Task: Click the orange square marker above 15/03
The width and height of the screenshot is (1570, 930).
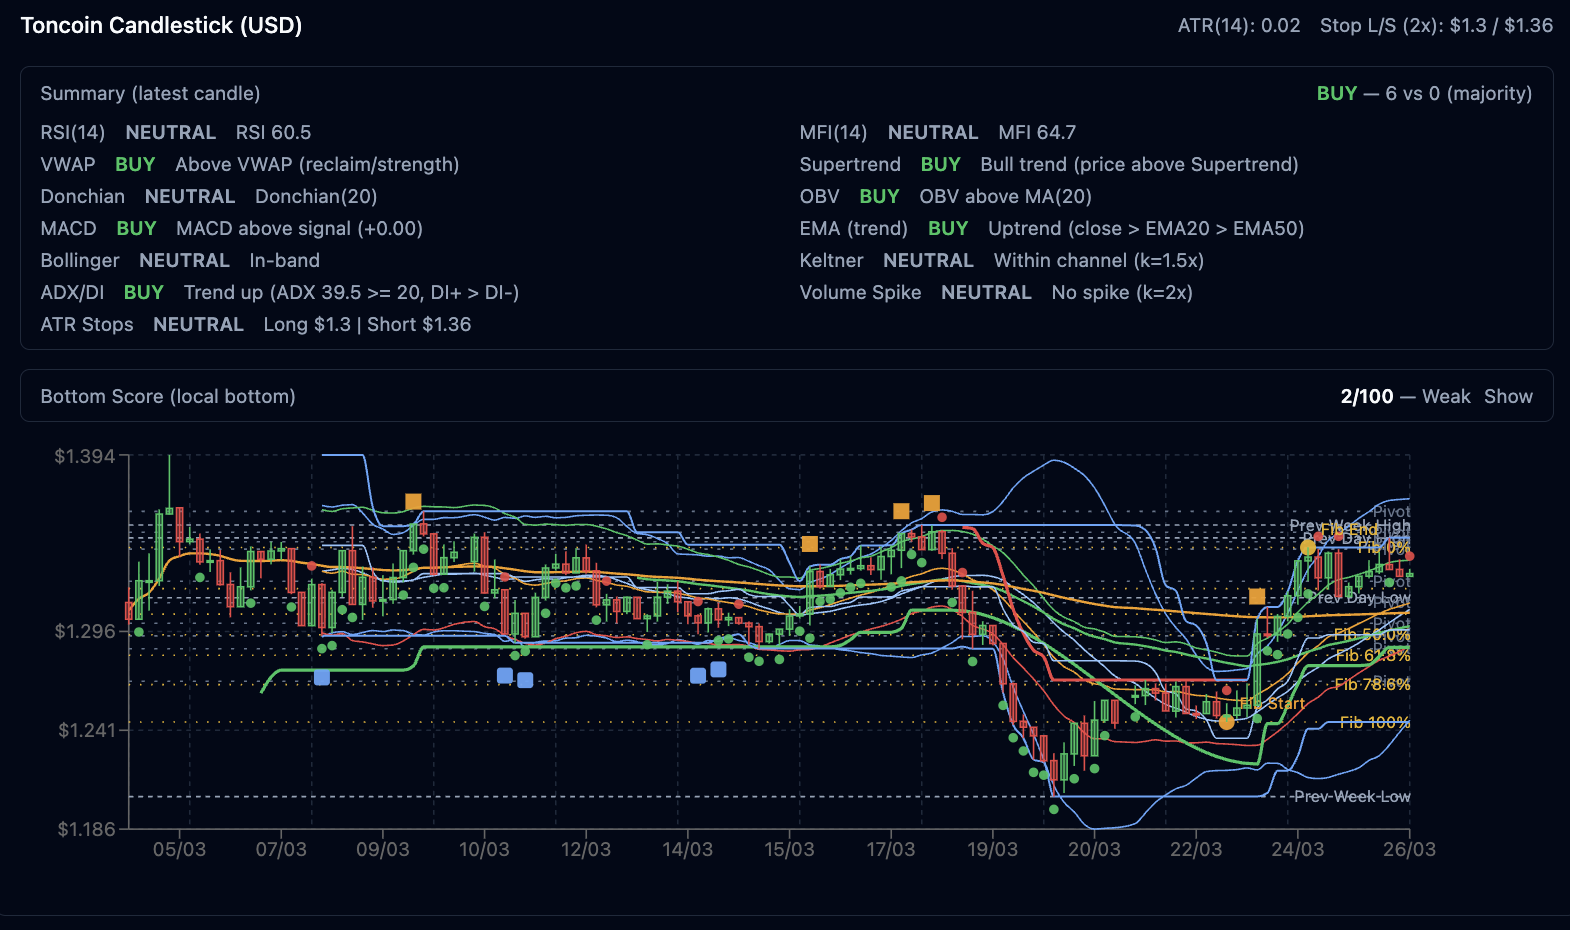Action: pos(810,544)
